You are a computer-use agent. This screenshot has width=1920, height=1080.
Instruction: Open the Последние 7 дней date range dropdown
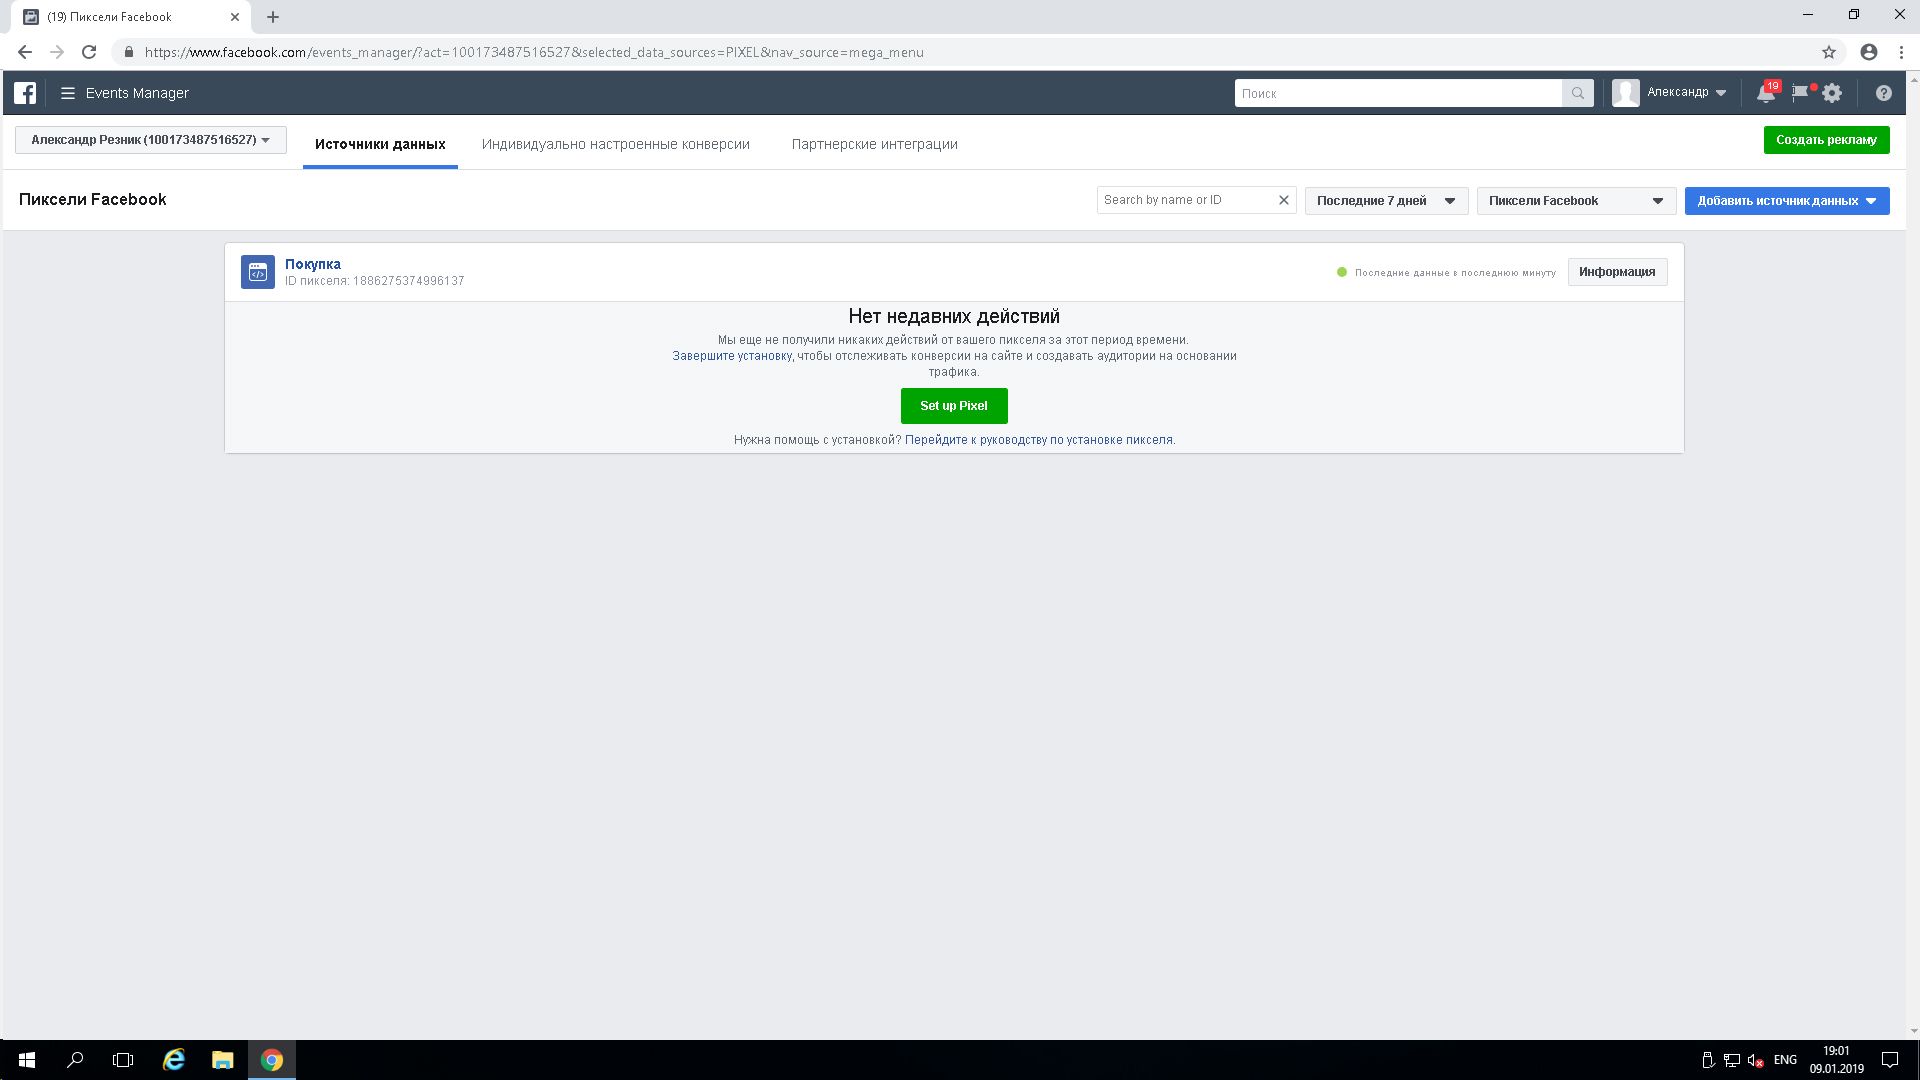point(1386,201)
